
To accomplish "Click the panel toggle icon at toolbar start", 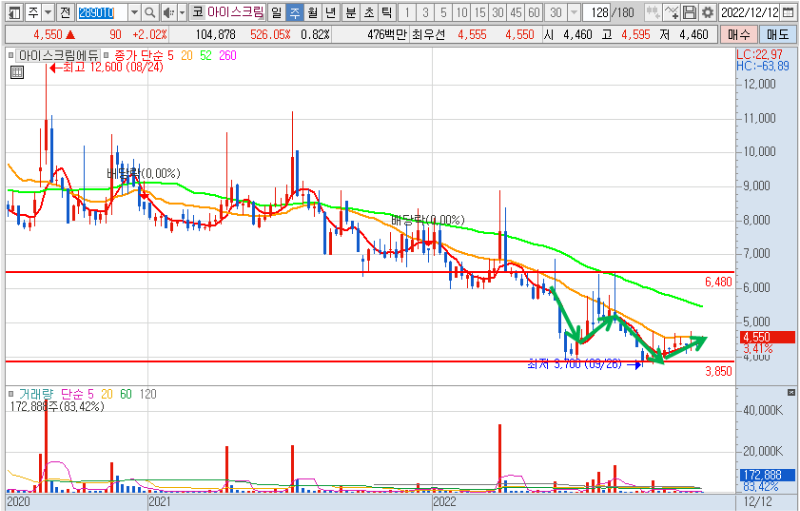I will pyautogui.click(x=14, y=12).
